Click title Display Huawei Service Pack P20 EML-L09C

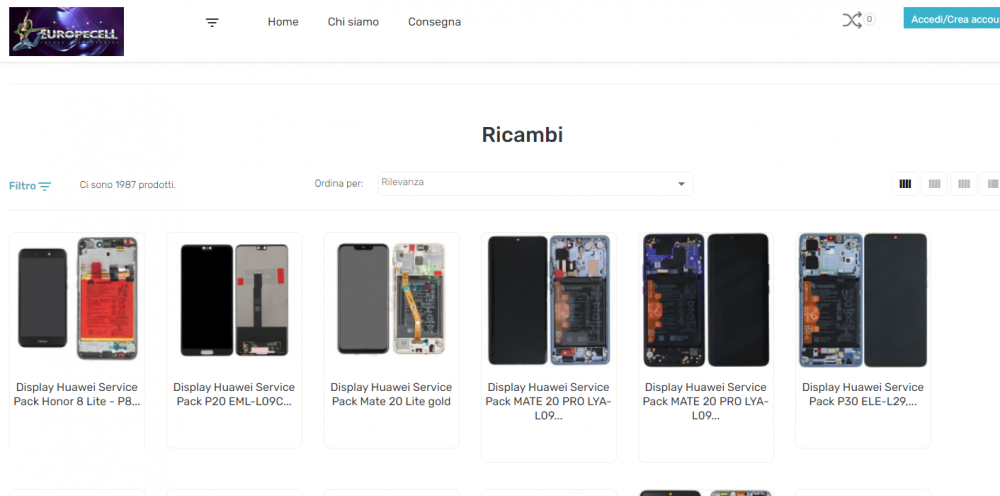234,395
